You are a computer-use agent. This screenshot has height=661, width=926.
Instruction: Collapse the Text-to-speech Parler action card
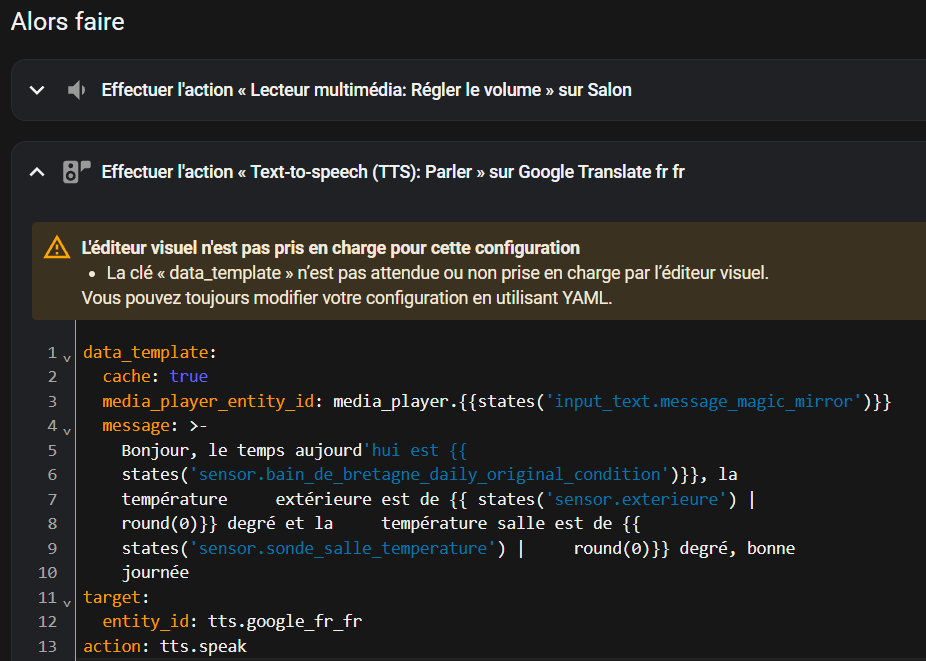37,172
